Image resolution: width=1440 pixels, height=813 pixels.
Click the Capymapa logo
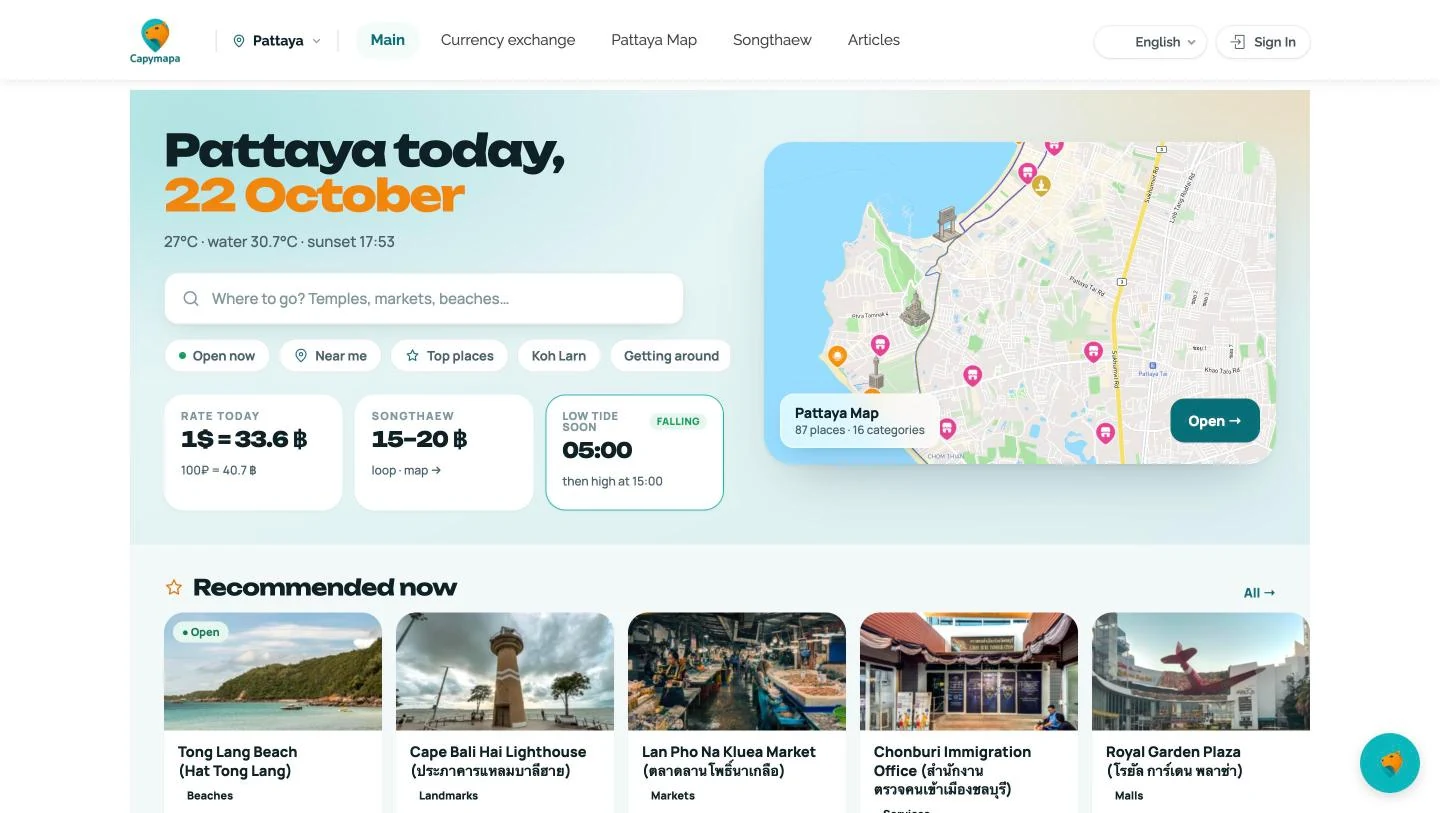pos(155,41)
